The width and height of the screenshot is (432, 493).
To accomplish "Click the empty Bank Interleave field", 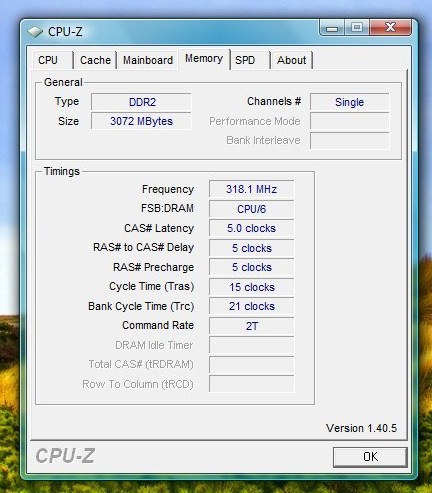I will point(349,140).
